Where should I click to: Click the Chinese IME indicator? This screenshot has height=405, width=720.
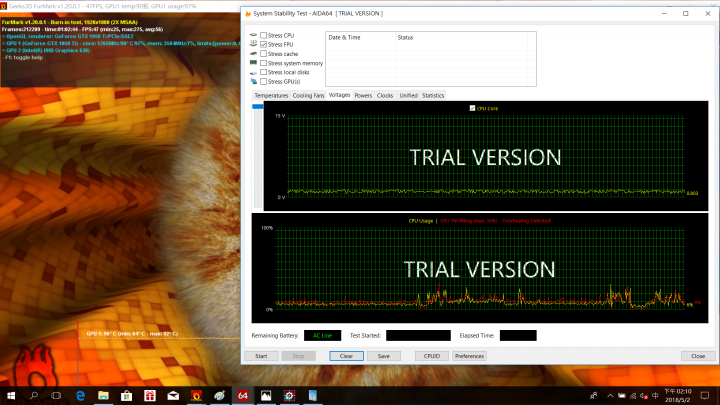655,395
